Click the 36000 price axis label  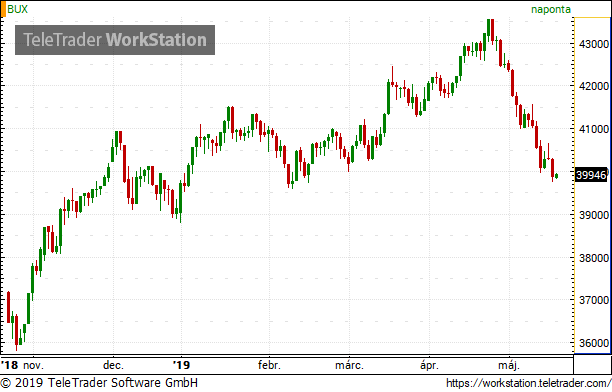pyautogui.click(x=594, y=343)
